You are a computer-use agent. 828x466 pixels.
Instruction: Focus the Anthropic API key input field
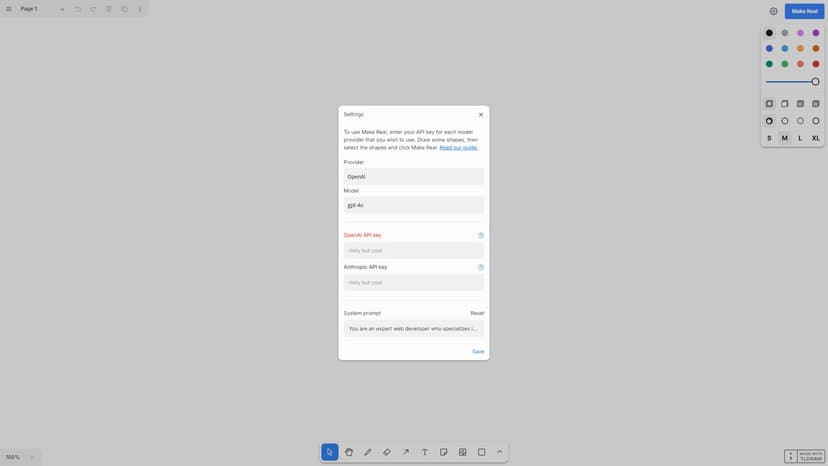(x=413, y=283)
